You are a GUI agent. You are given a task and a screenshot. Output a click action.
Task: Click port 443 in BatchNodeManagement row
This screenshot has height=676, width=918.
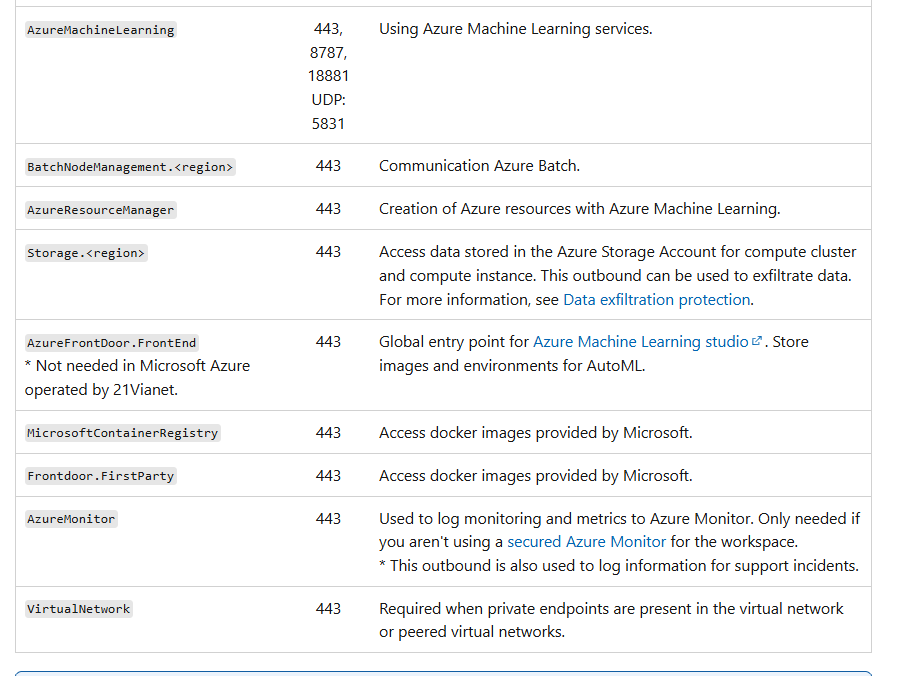coord(328,166)
